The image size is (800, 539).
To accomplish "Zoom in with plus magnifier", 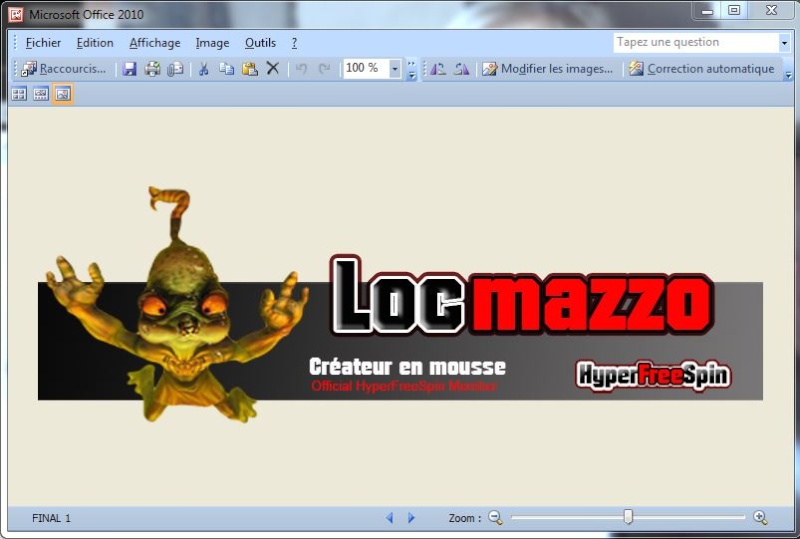I will [760, 518].
